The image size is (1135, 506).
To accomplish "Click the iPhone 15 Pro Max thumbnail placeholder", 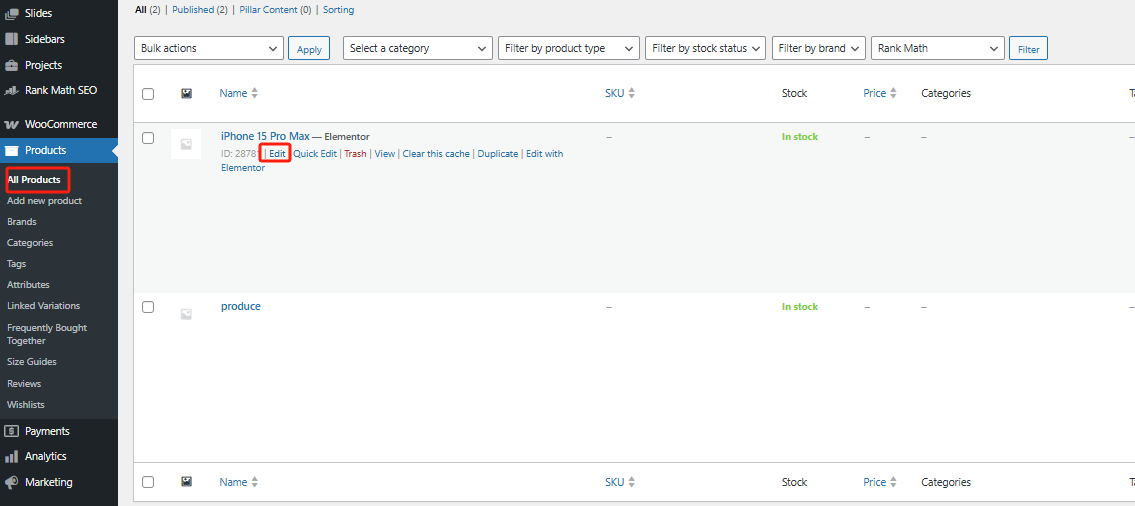I will tap(186, 144).
